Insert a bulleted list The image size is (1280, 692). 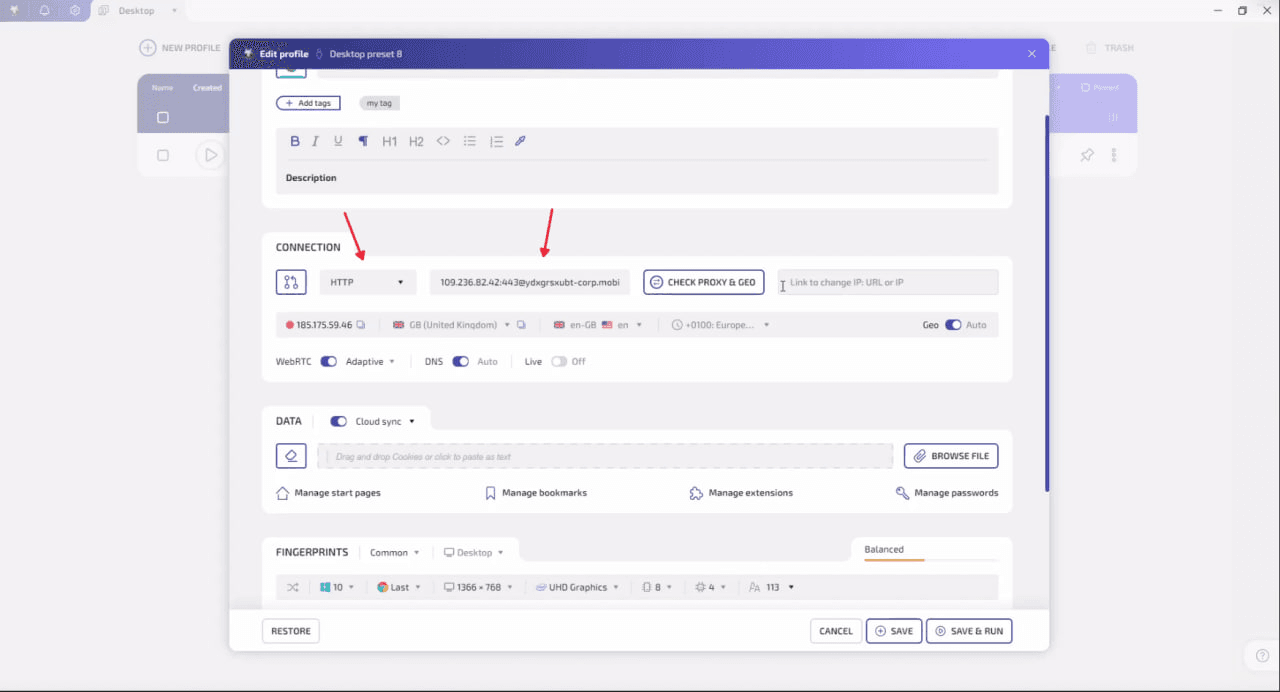tap(470, 141)
